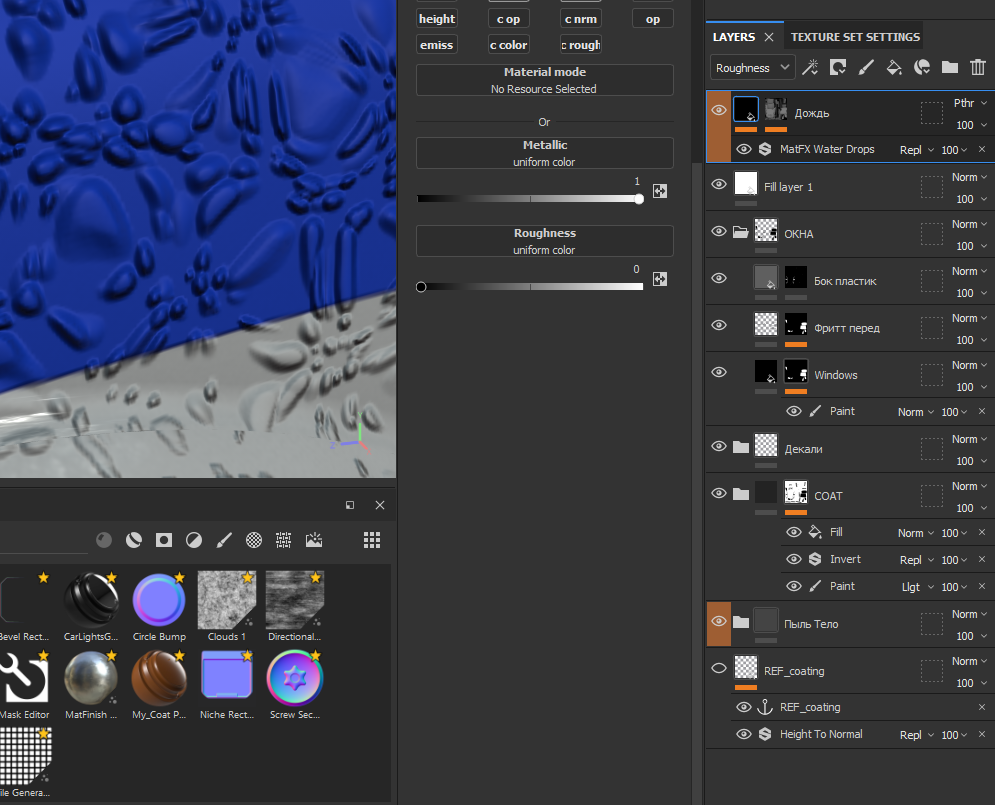This screenshot has height=805, width=995.
Task: Switch to TEXTURE SET SETTINGS tab
Action: tap(855, 37)
